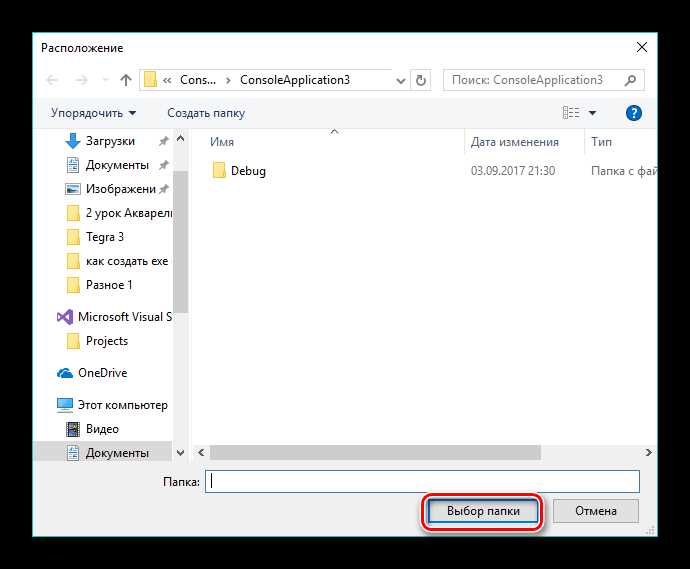Select Microsoft Visual S node in tree

click(125, 317)
